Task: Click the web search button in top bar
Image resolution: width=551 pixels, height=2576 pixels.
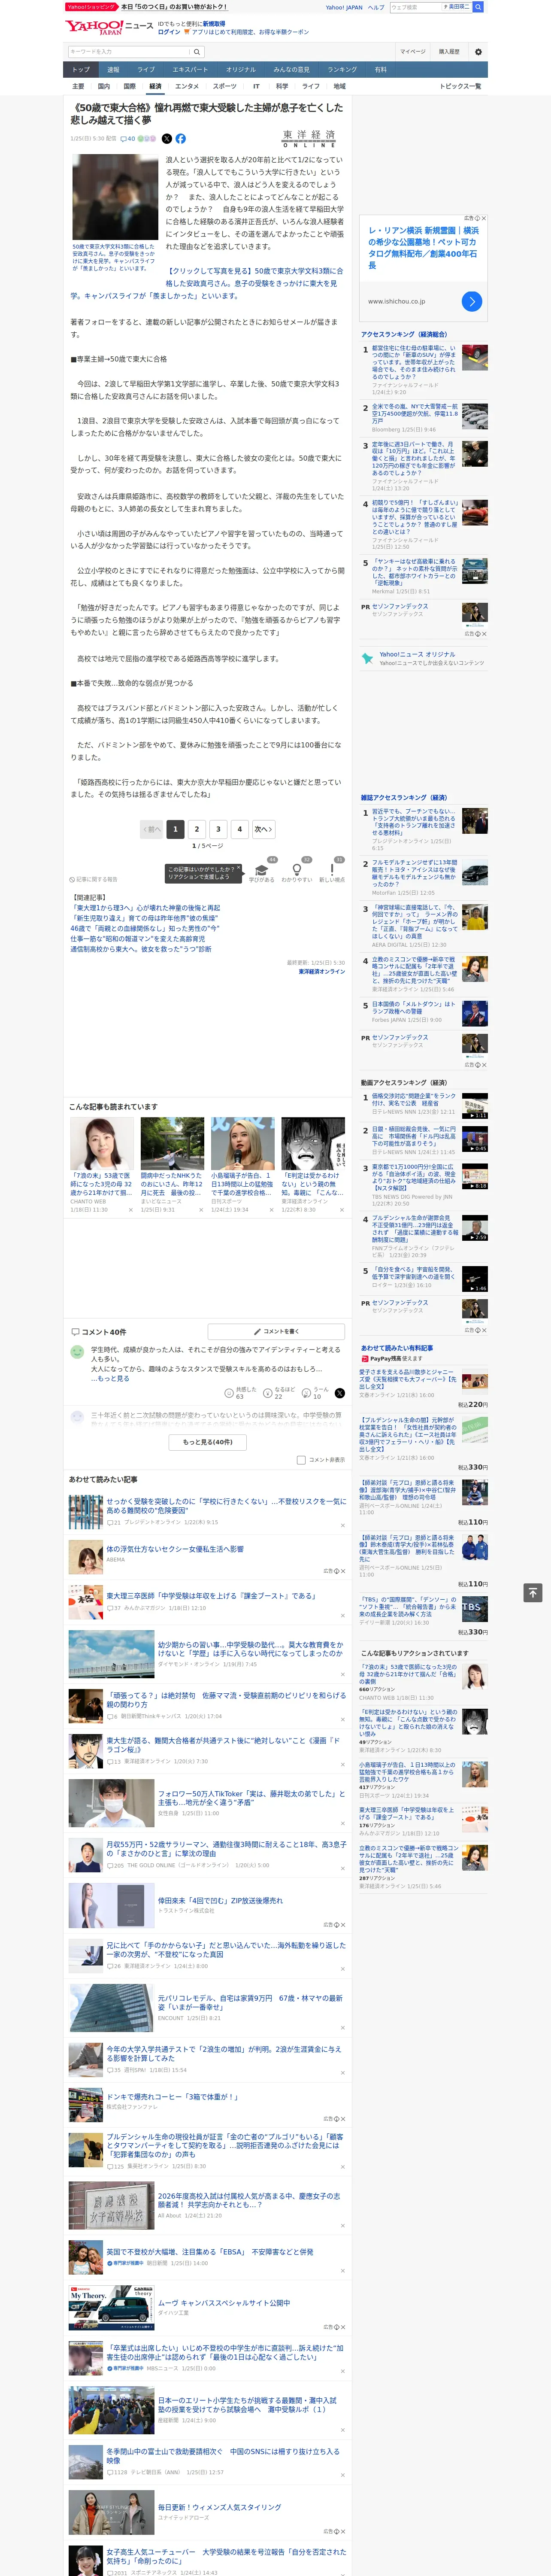Action: (478, 7)
